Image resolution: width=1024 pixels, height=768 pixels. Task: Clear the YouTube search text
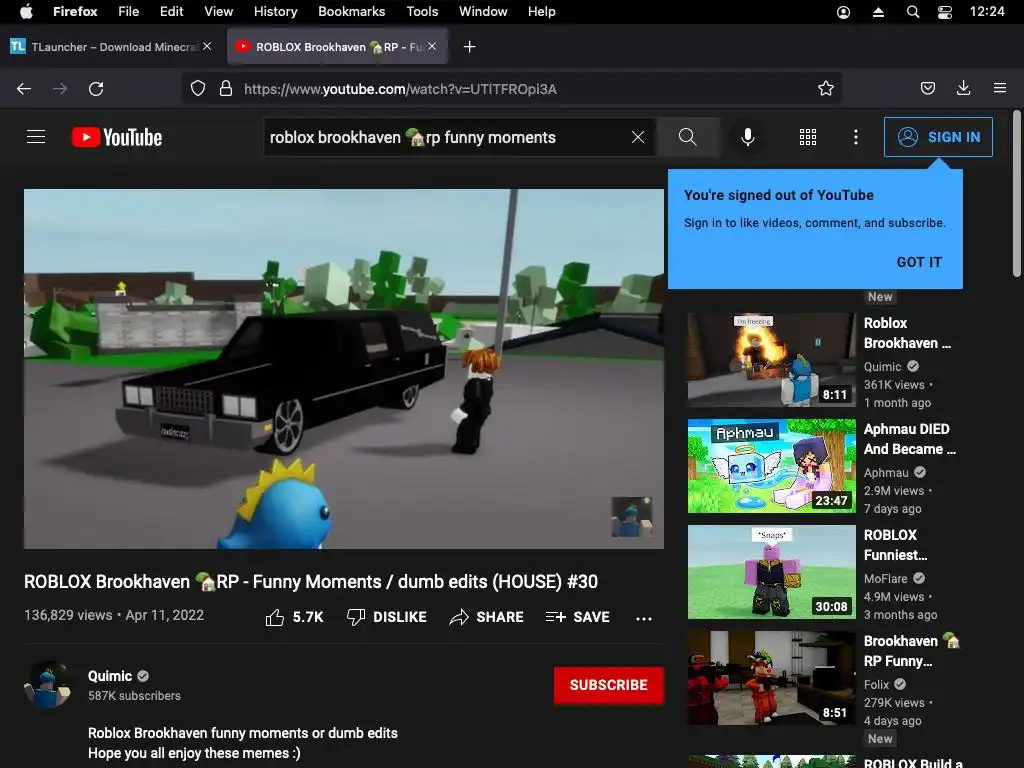(638, 137)
